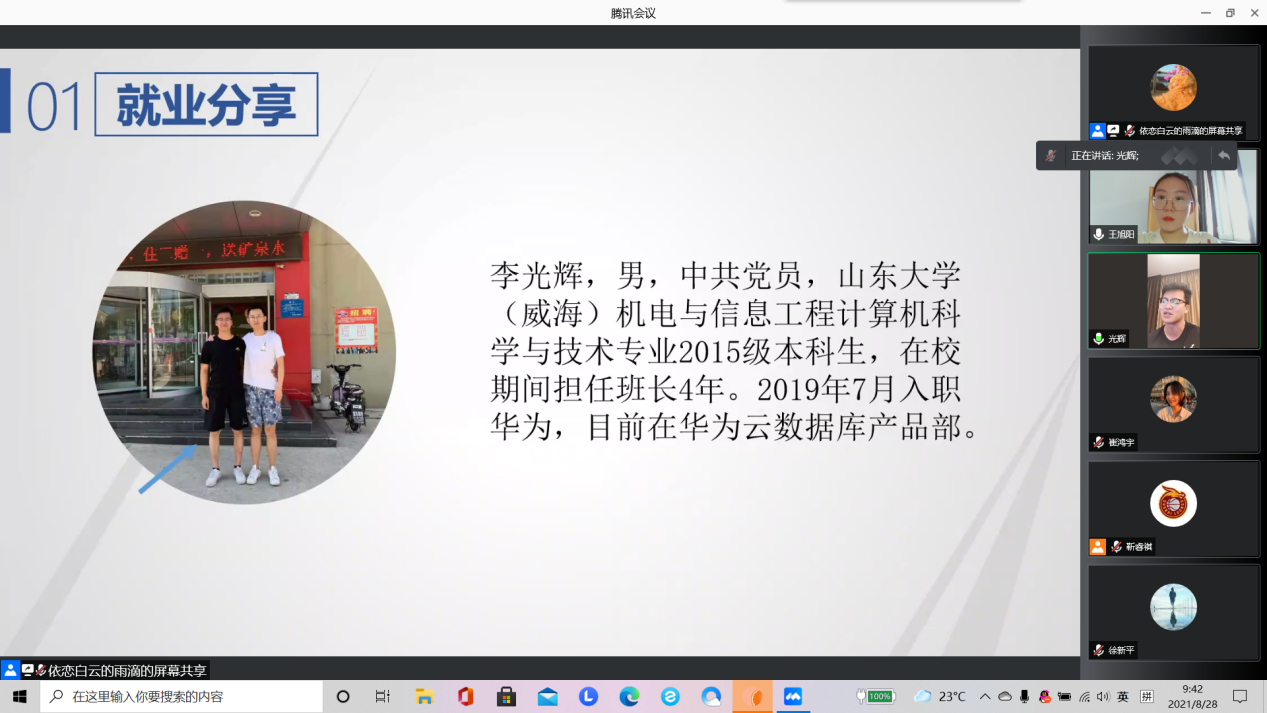Click the reply arrow on speaking bar
Viewport: 1267px width, 713px height.
click(1223, 156)
